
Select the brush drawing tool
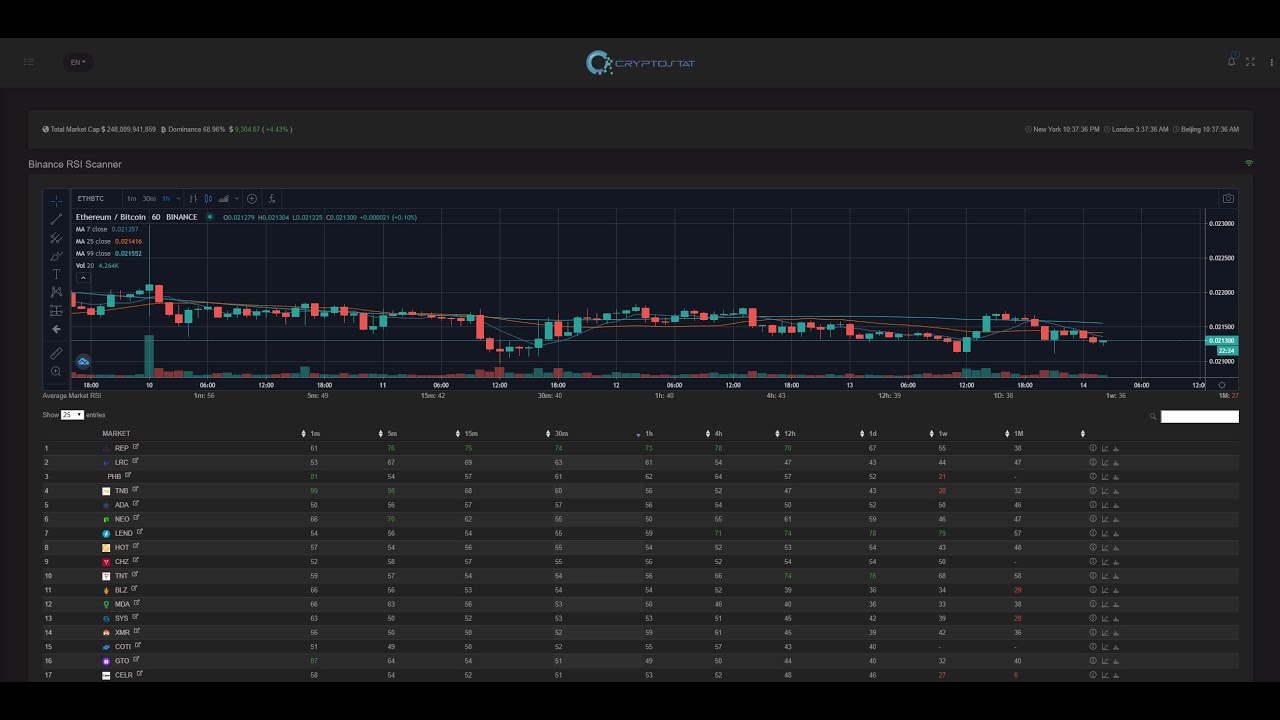point(56,256)
